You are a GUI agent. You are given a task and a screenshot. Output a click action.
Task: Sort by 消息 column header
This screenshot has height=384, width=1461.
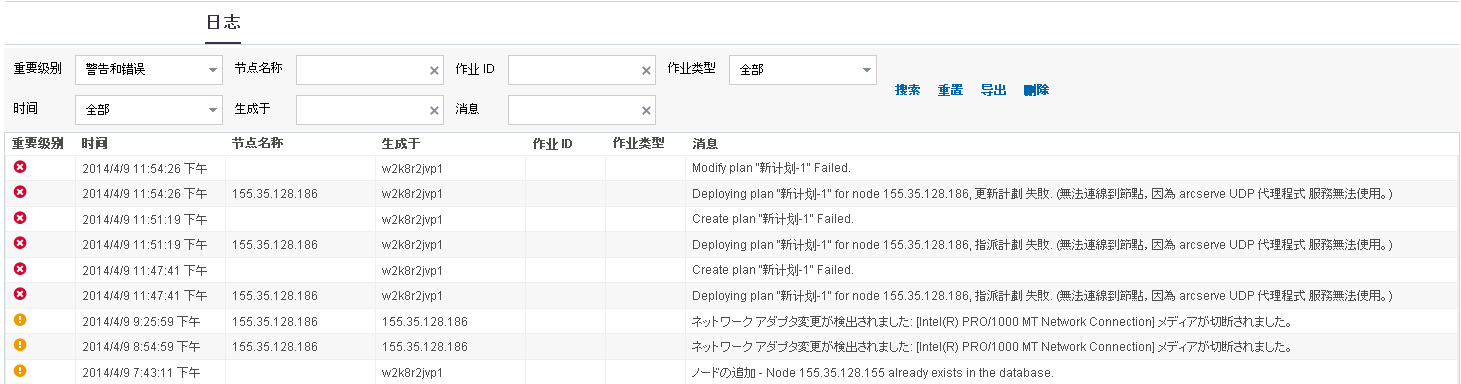tap(705, 144)
